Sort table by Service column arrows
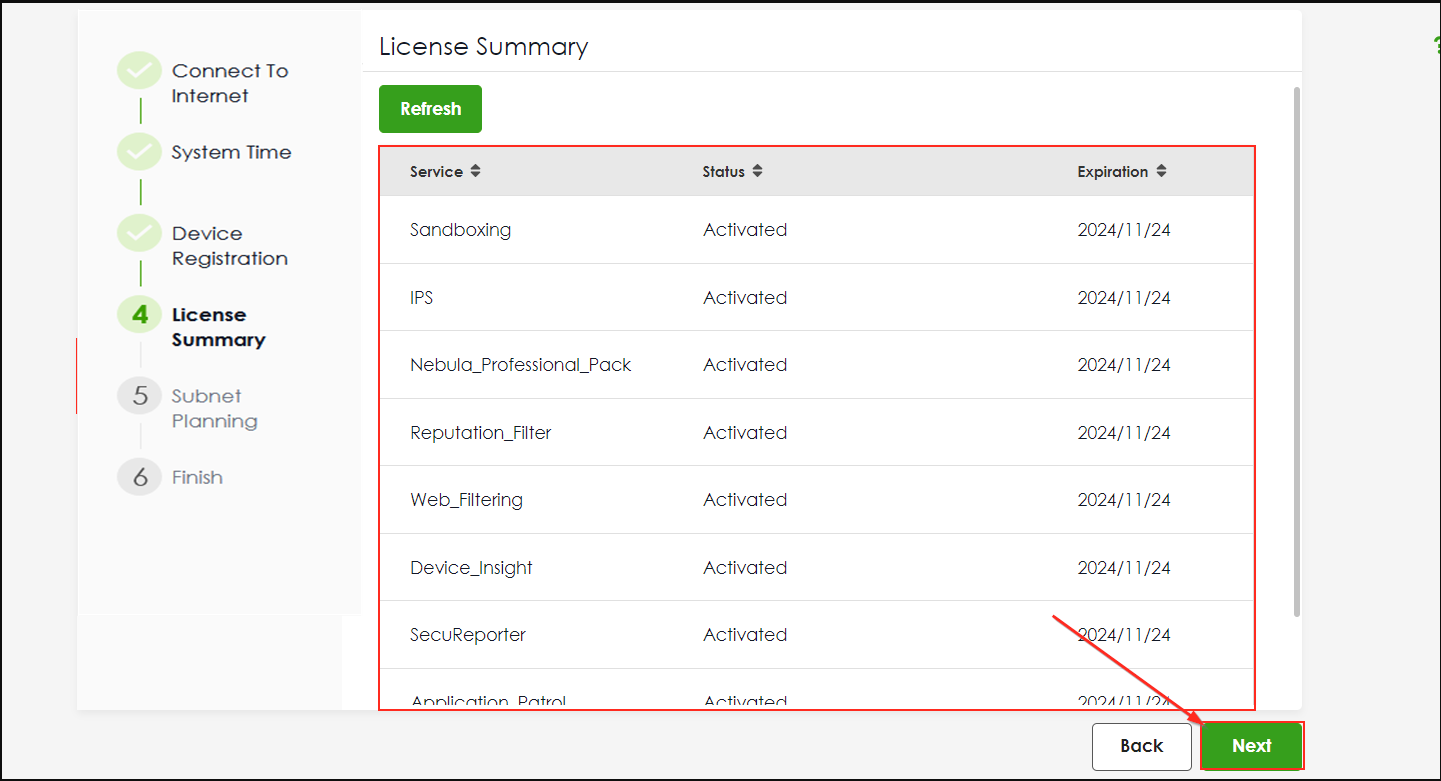The width and height of the screenshot is (1441, 781). click(475, 171)
